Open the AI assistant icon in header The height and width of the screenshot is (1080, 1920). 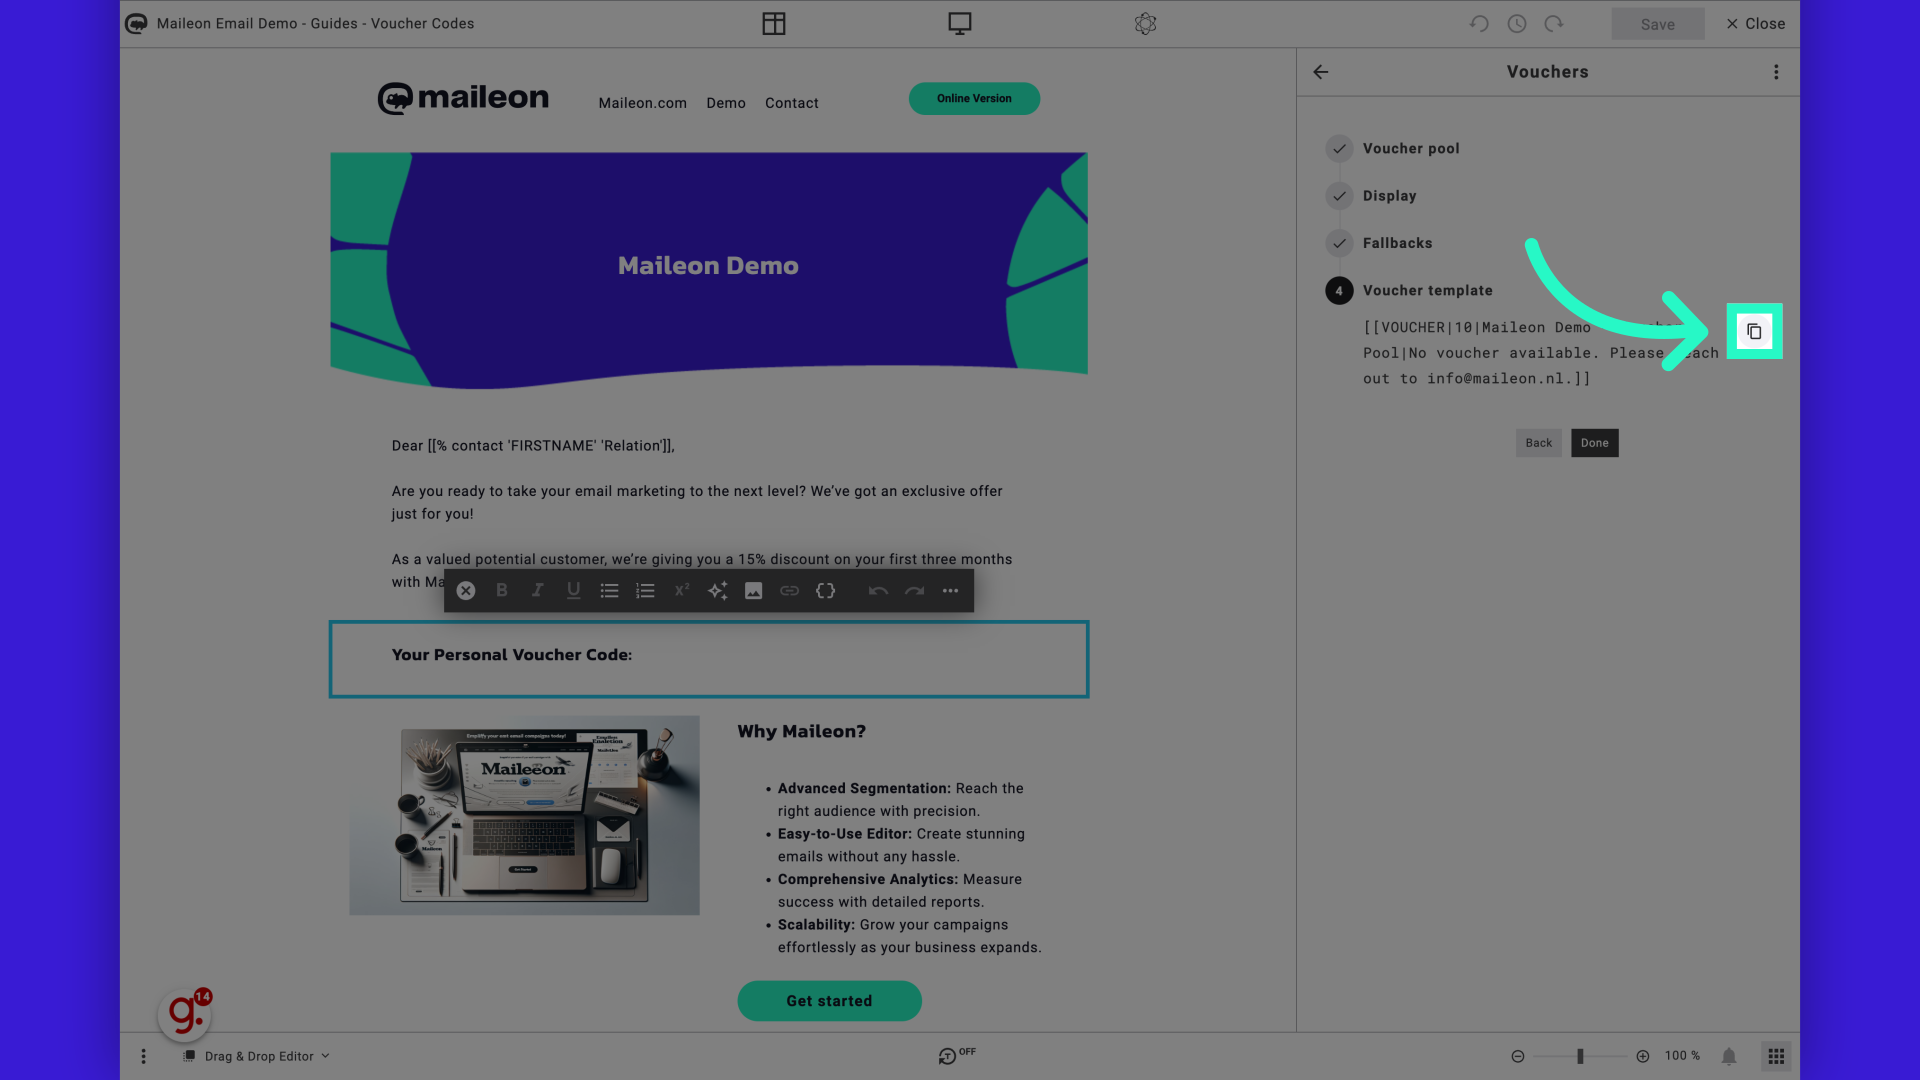tap(1146, 24)
